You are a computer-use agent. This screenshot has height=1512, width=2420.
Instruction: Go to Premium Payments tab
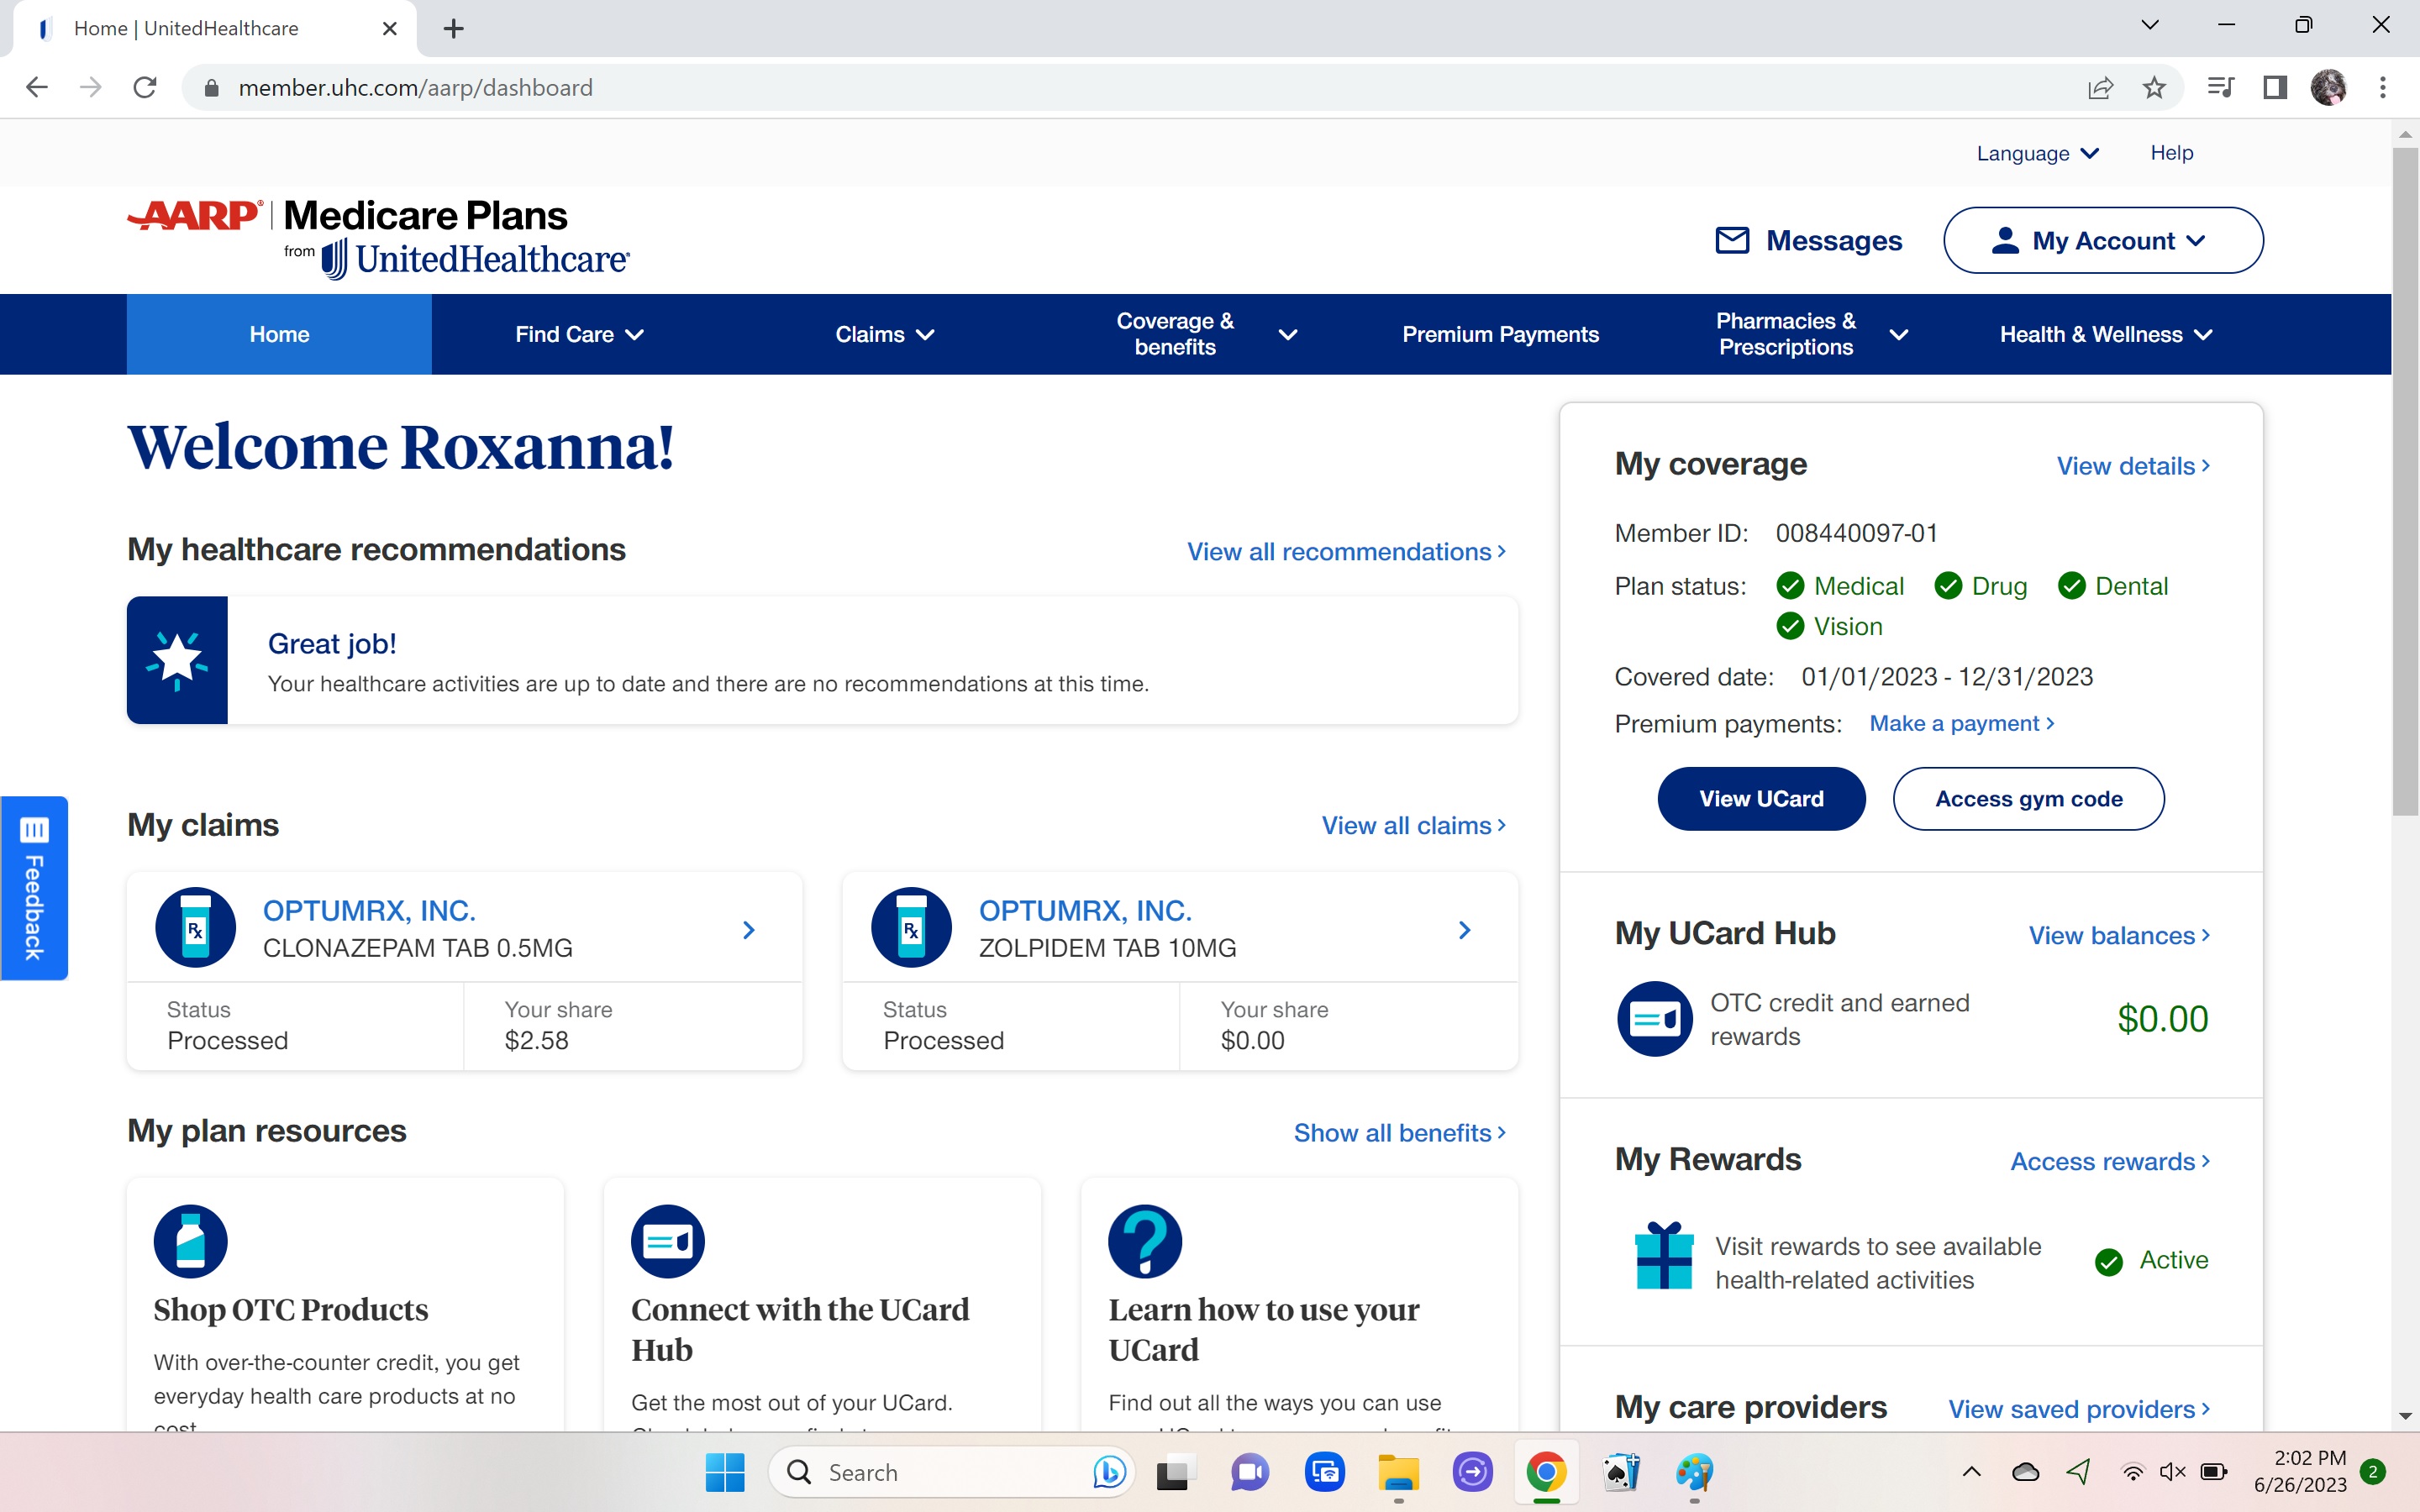point(1500,335)
